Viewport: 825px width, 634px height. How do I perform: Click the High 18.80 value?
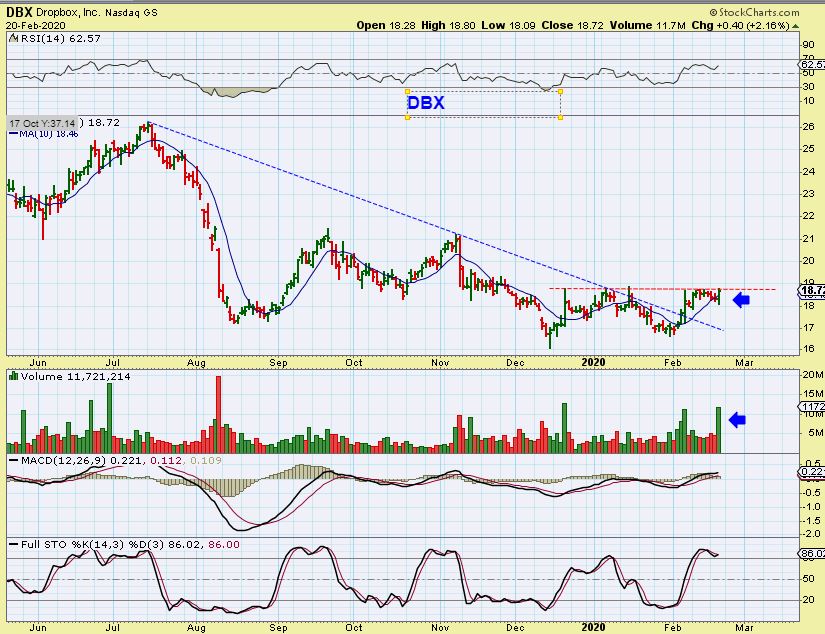point(449,25)
